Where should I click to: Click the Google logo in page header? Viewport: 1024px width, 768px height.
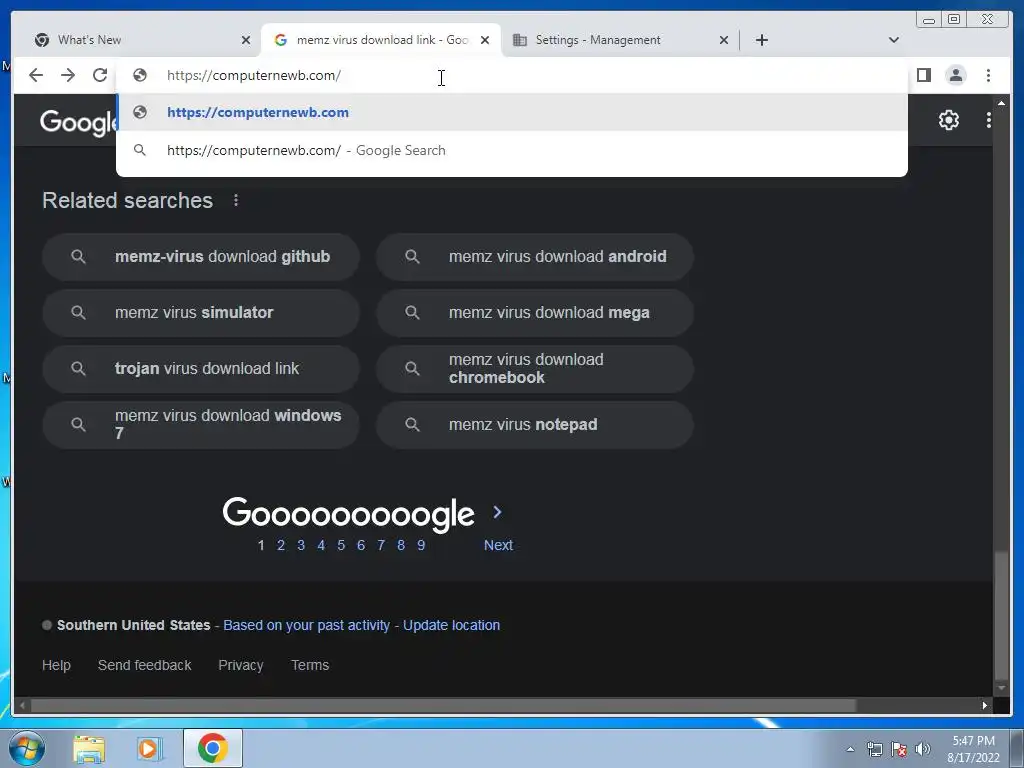pyautogui.click(x=77, y=122)
